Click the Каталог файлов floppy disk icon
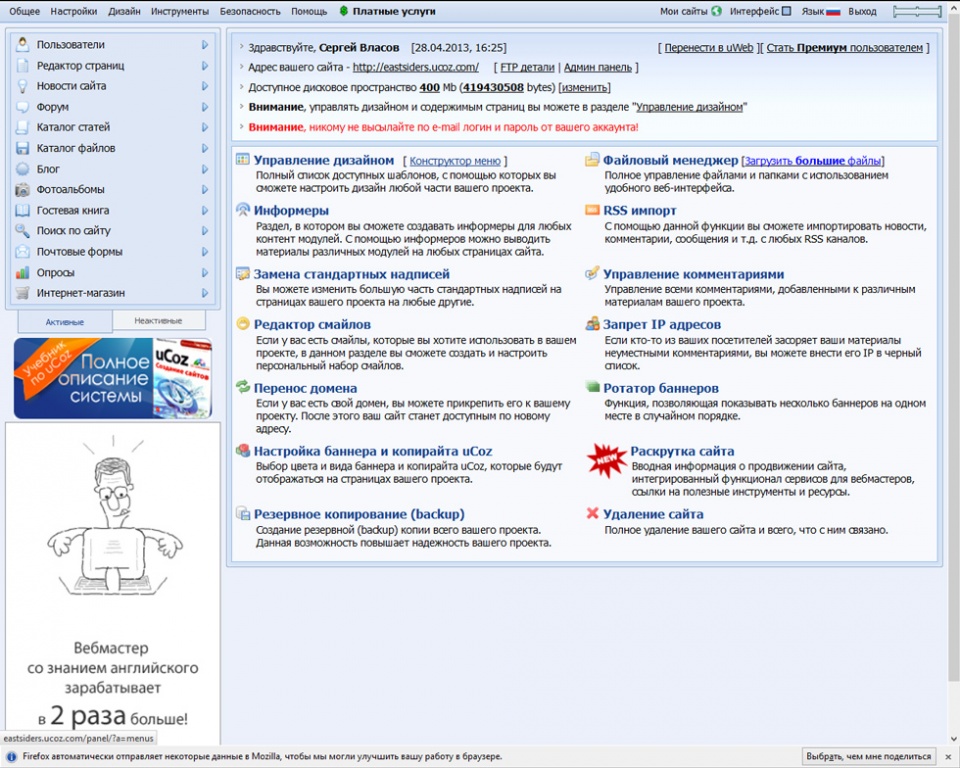Image resolution: width=960 pixels, height=768 pixels. coord(23,148)
